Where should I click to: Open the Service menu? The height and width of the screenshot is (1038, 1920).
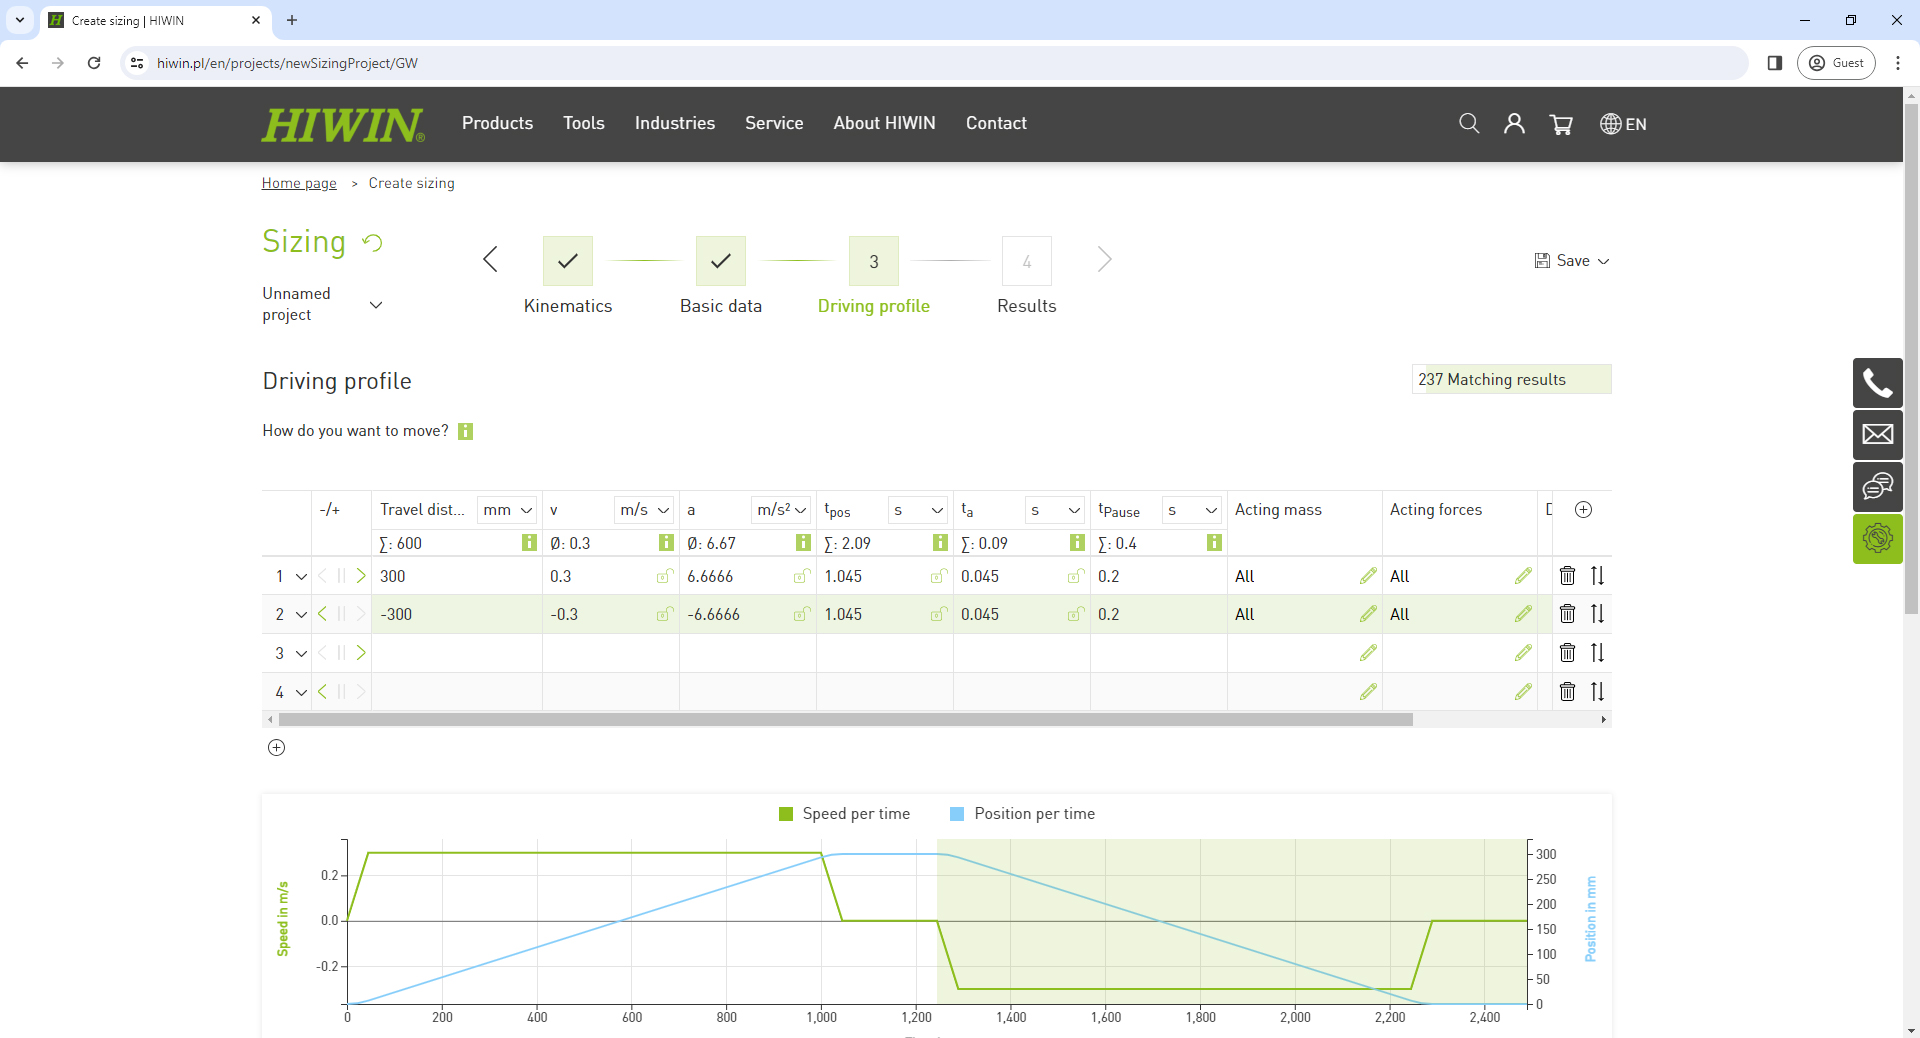(x=774, y=123)
